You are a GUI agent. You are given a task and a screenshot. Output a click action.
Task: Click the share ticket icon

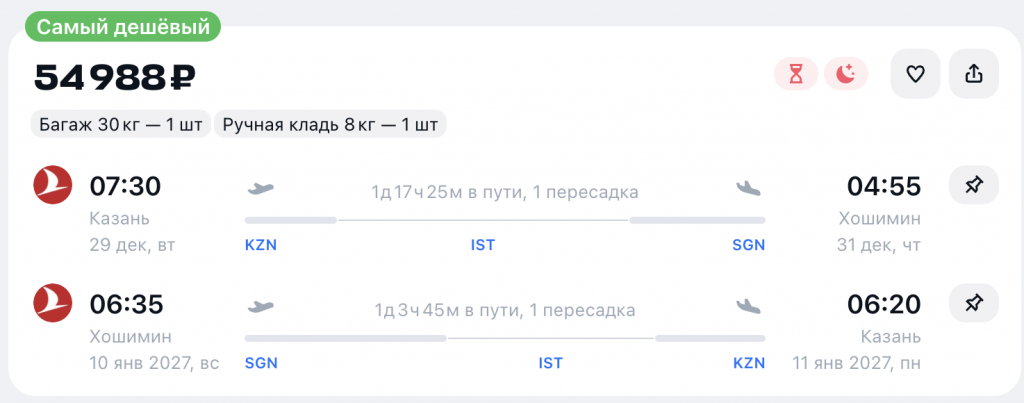click(x=973, y=74)
